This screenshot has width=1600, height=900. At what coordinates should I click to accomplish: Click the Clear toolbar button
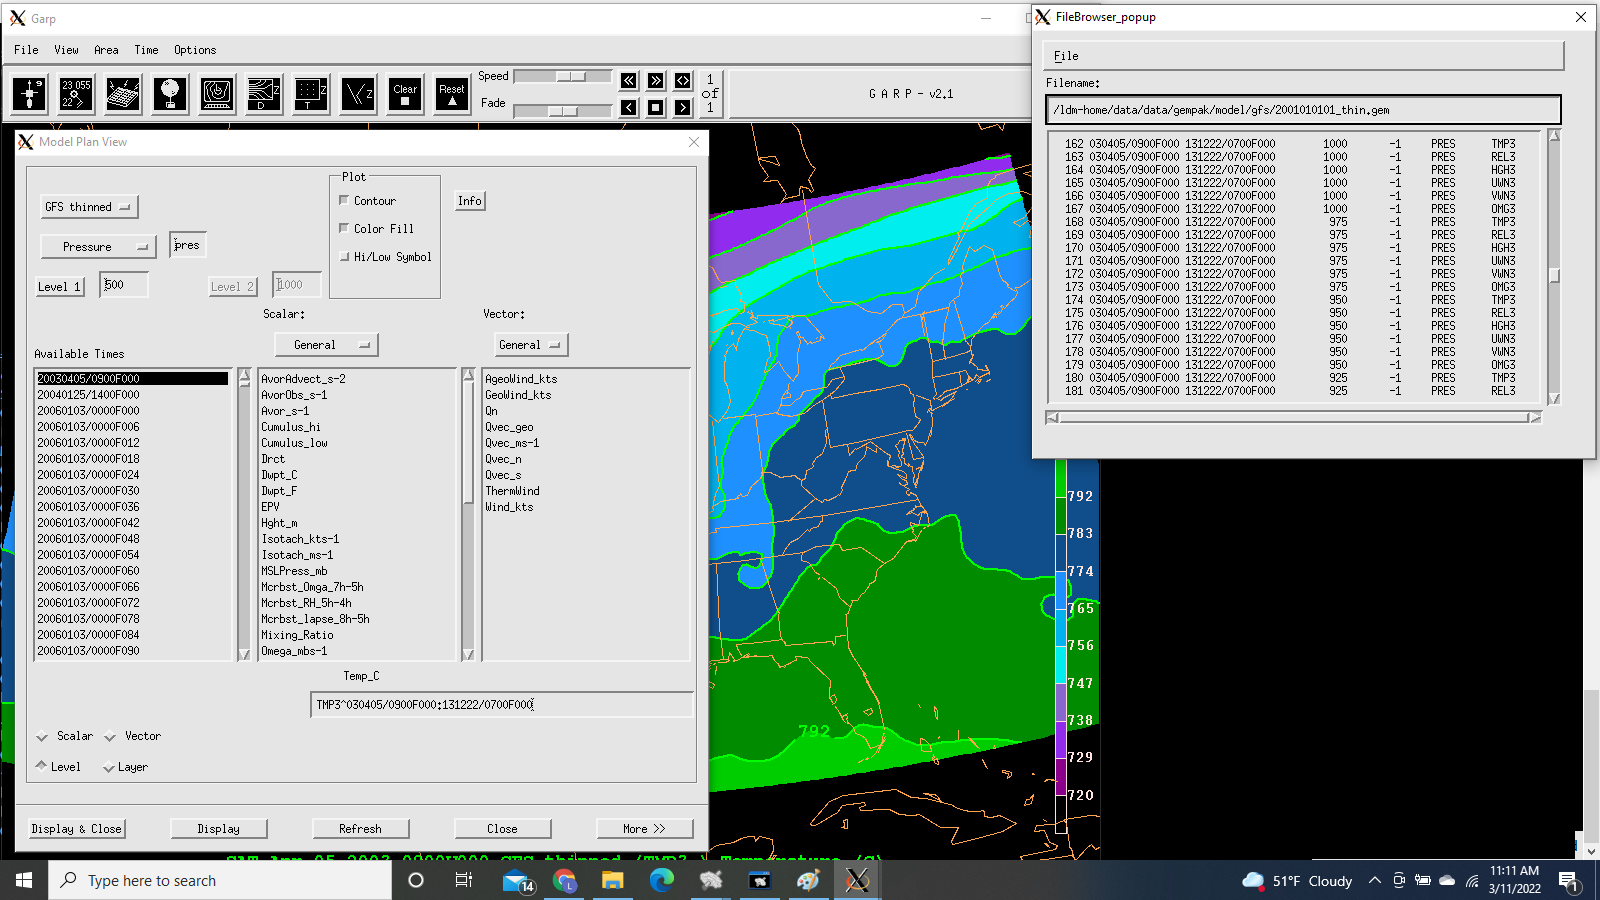pyautogui.click(x=405, y=94)
